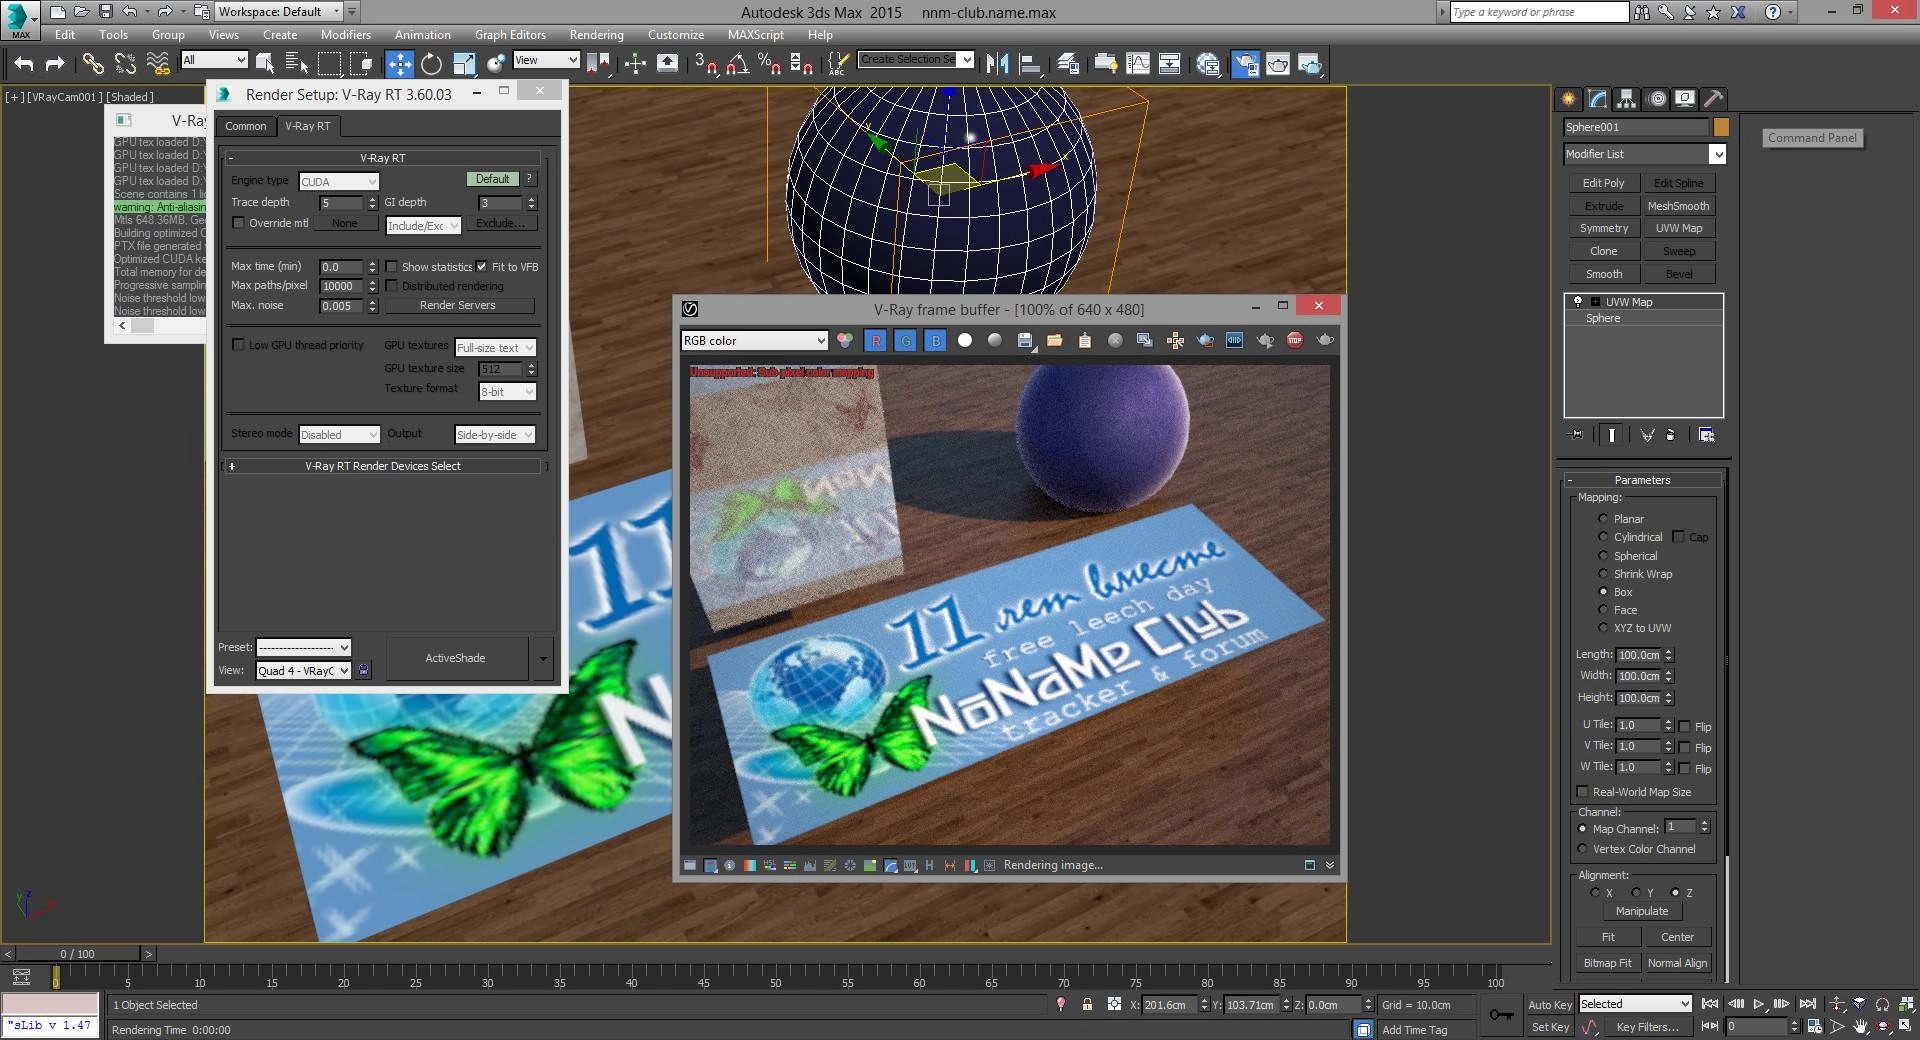Enable Low GPU thread priority
The width and height of the screenshot is (1920, 1040).
(x=238, y=345)
